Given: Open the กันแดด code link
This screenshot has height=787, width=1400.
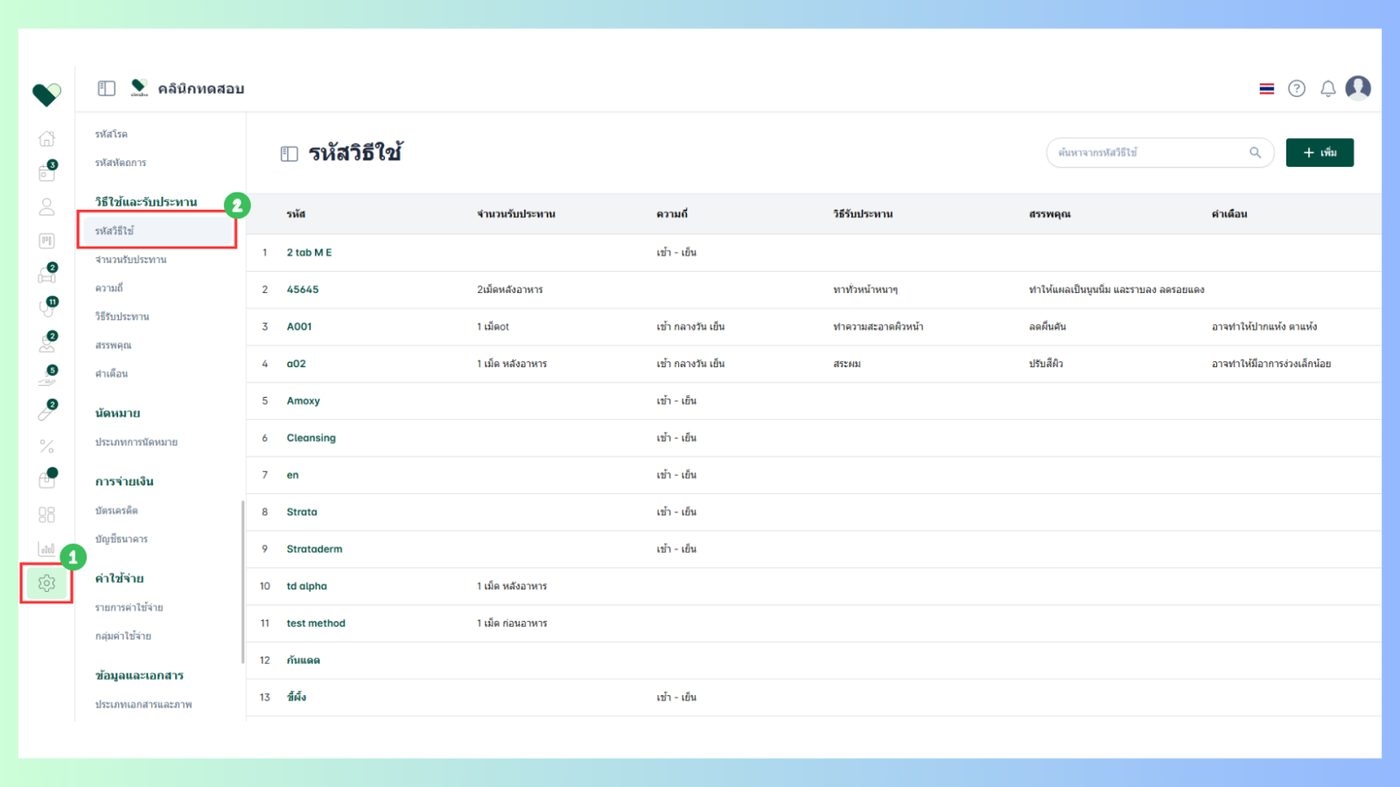Looking at the screenshot, I should (303, 660).
